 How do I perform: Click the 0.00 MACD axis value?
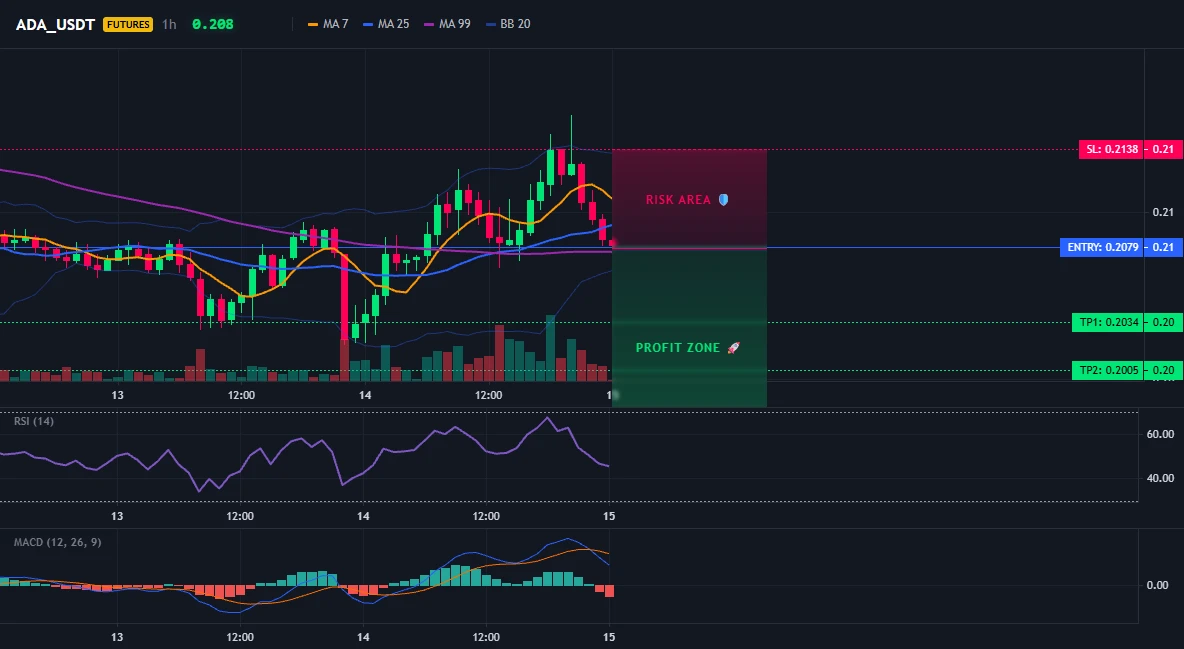[x=1157, y=586]
